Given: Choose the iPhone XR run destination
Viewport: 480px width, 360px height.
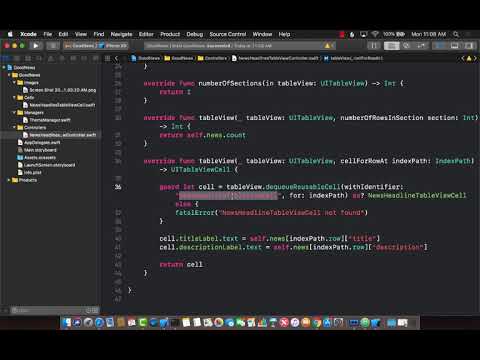Looking at the screenshot, I should [113, 46].
